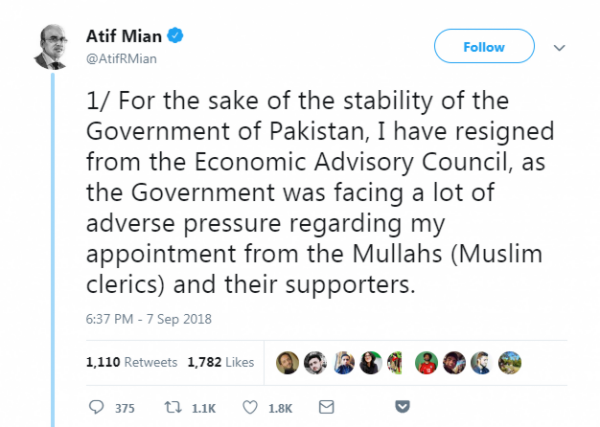600x427 pixels.
Task: Click the first liker avatar in the row
Action: tap(288, 361)
